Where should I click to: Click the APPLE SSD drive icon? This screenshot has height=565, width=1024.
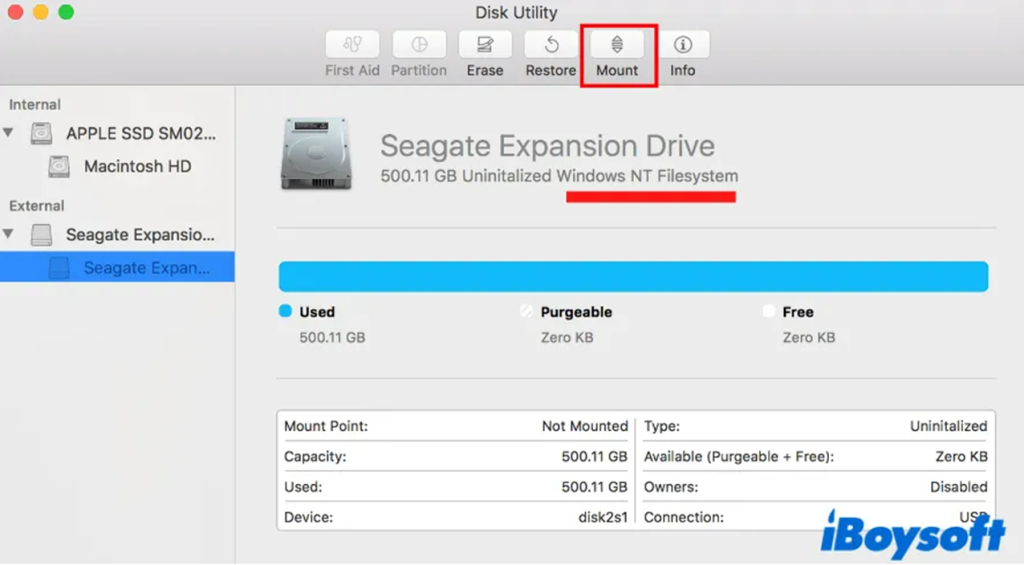pyautogui.click(x=41, y=133)
